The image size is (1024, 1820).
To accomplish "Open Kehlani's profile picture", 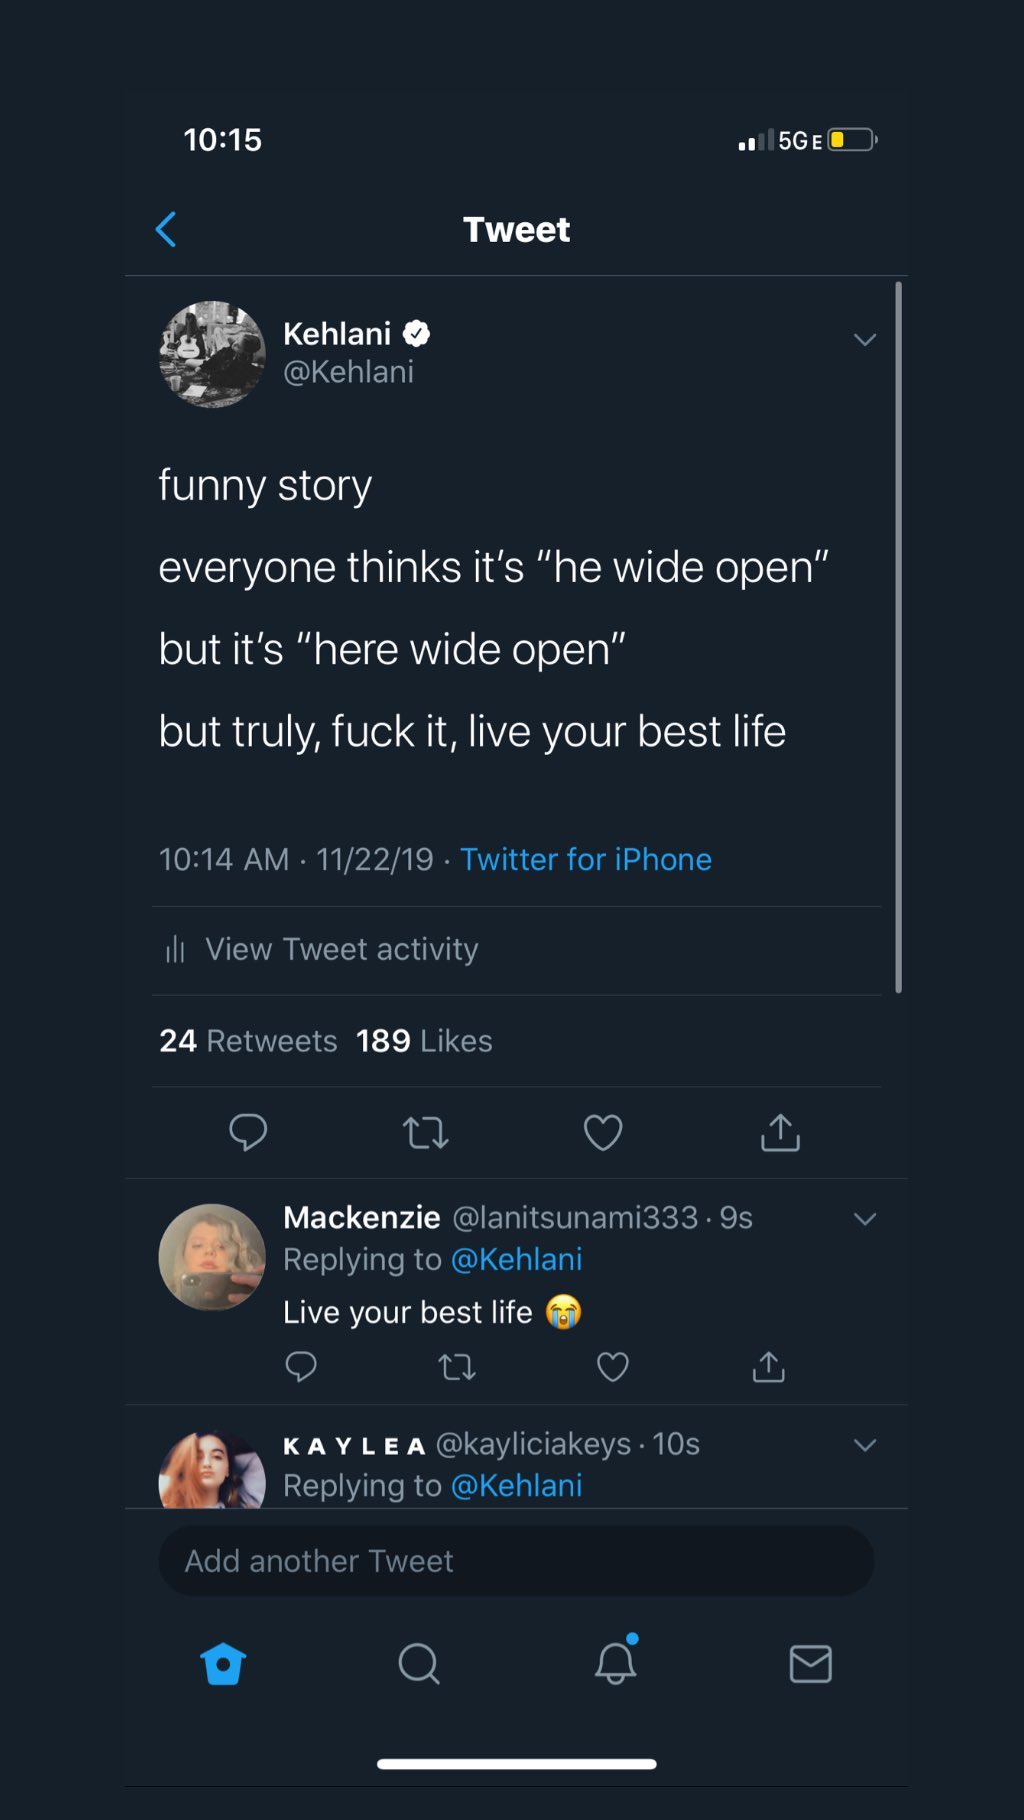I will click(x=212, y=354).
